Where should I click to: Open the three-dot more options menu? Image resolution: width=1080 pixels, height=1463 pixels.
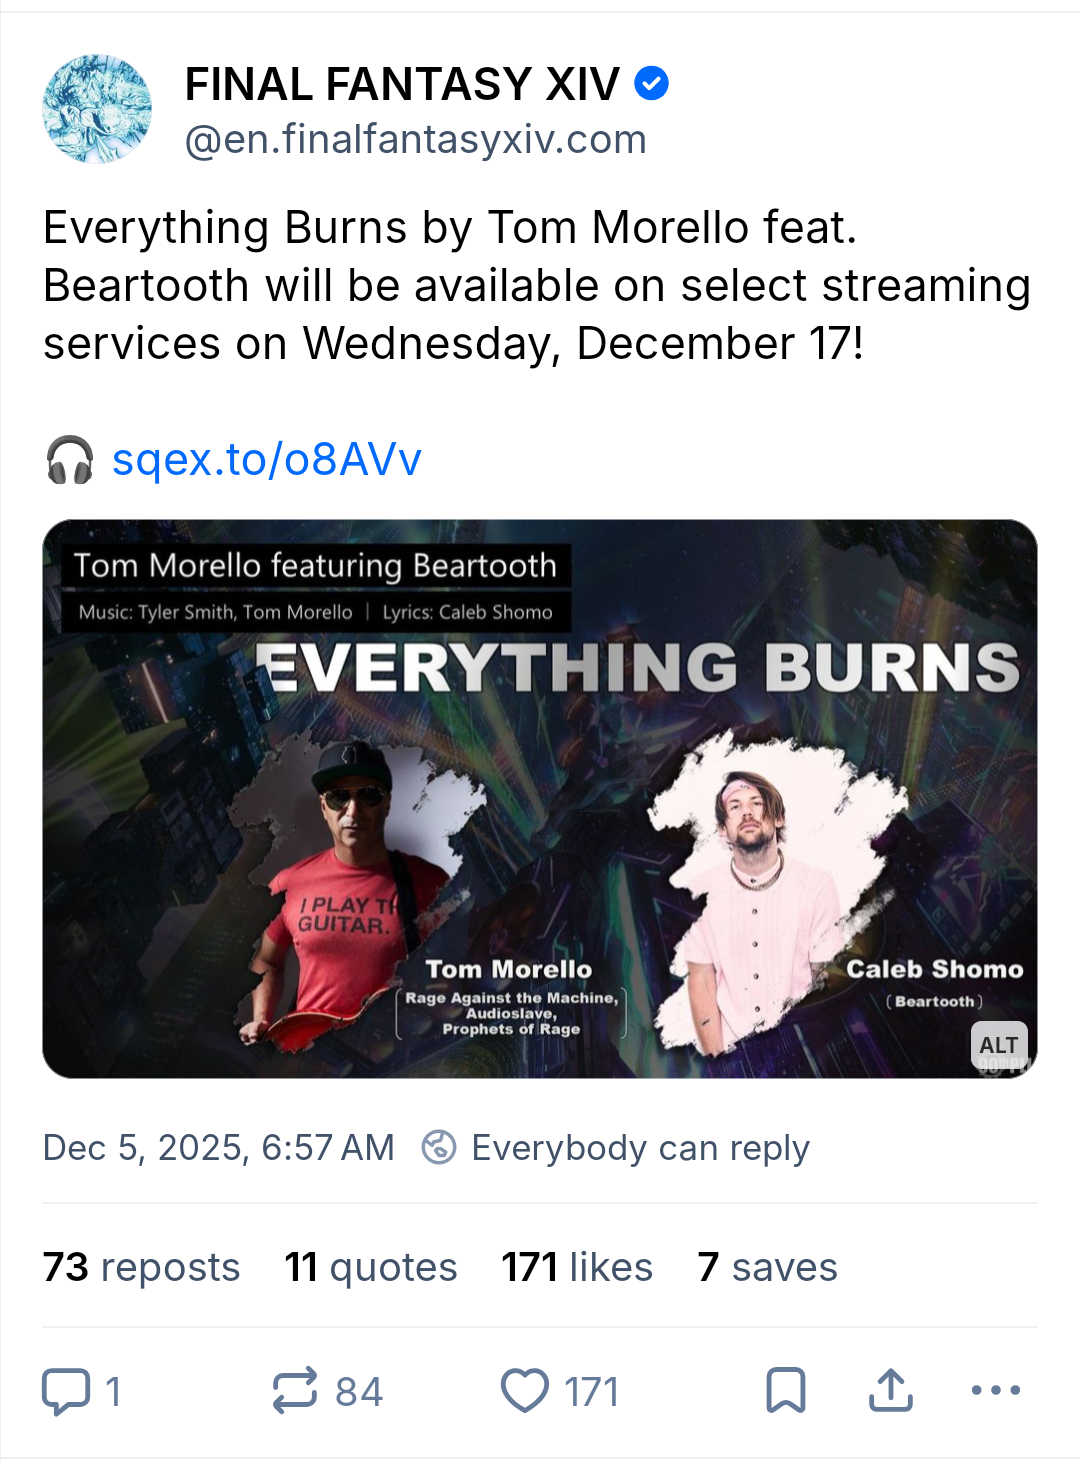pos(996,1391)
